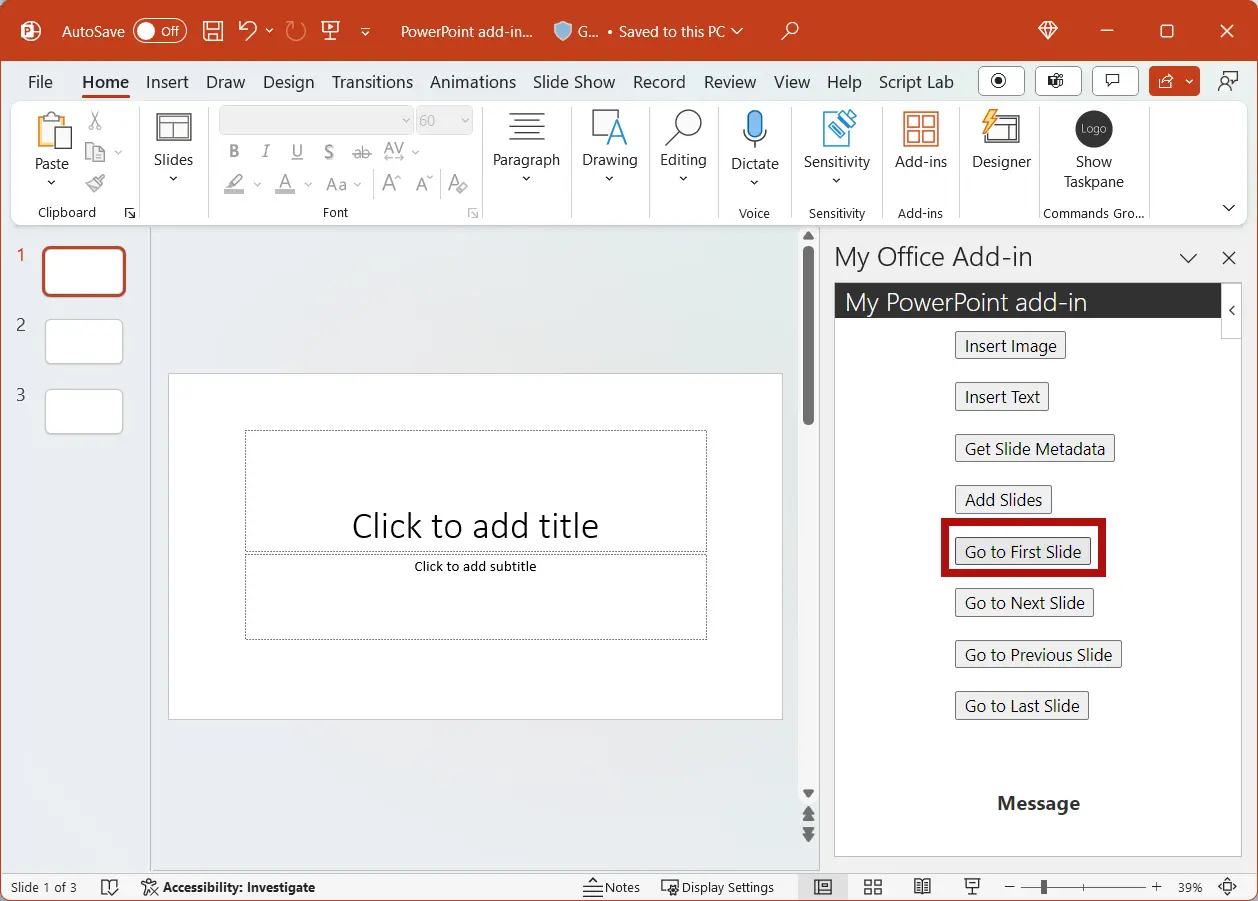Screen dimensions: 1258x901
Task: Open the font size dropdown
Action: click(465, 121)
